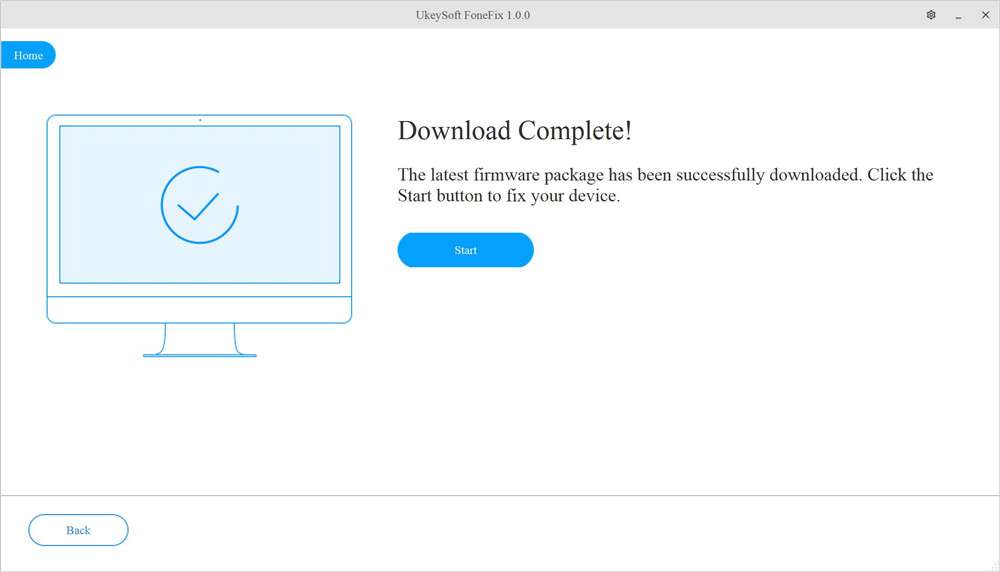Screen dimensions: 1000x572
Task: Start fixing the device
Action: click(x=466, y=250)
